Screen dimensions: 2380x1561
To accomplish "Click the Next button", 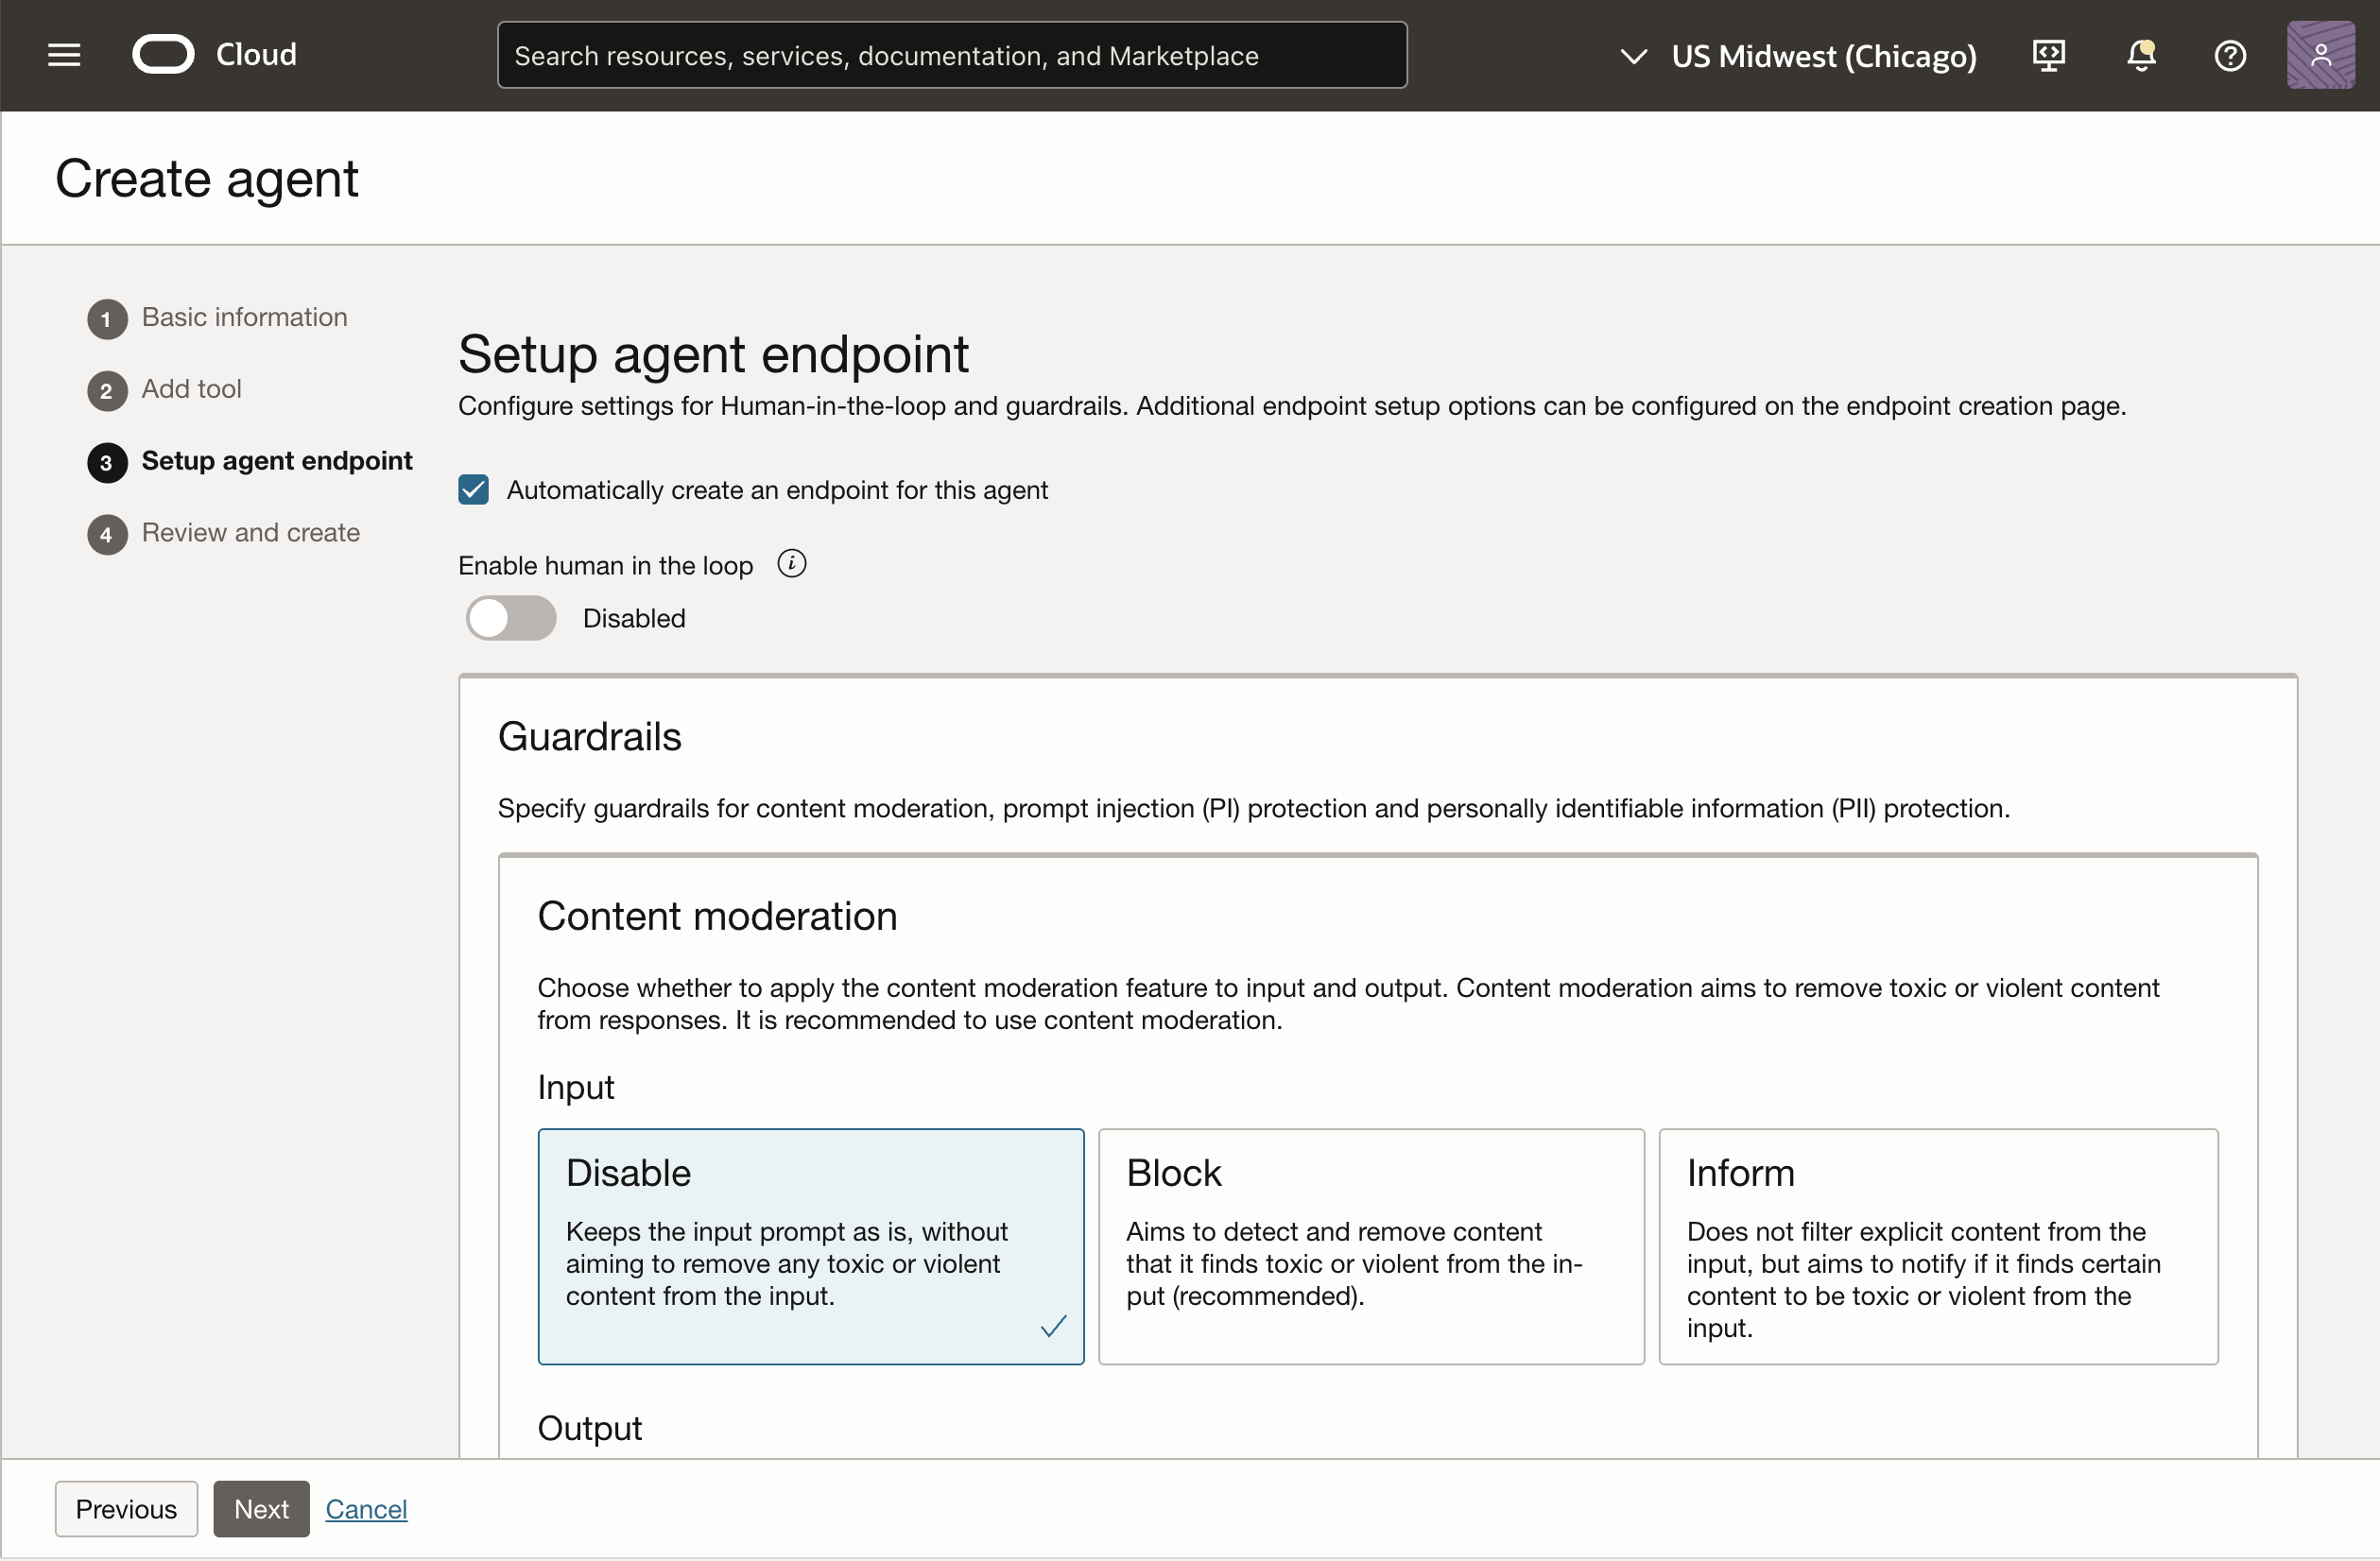I will coord(261,1509).
